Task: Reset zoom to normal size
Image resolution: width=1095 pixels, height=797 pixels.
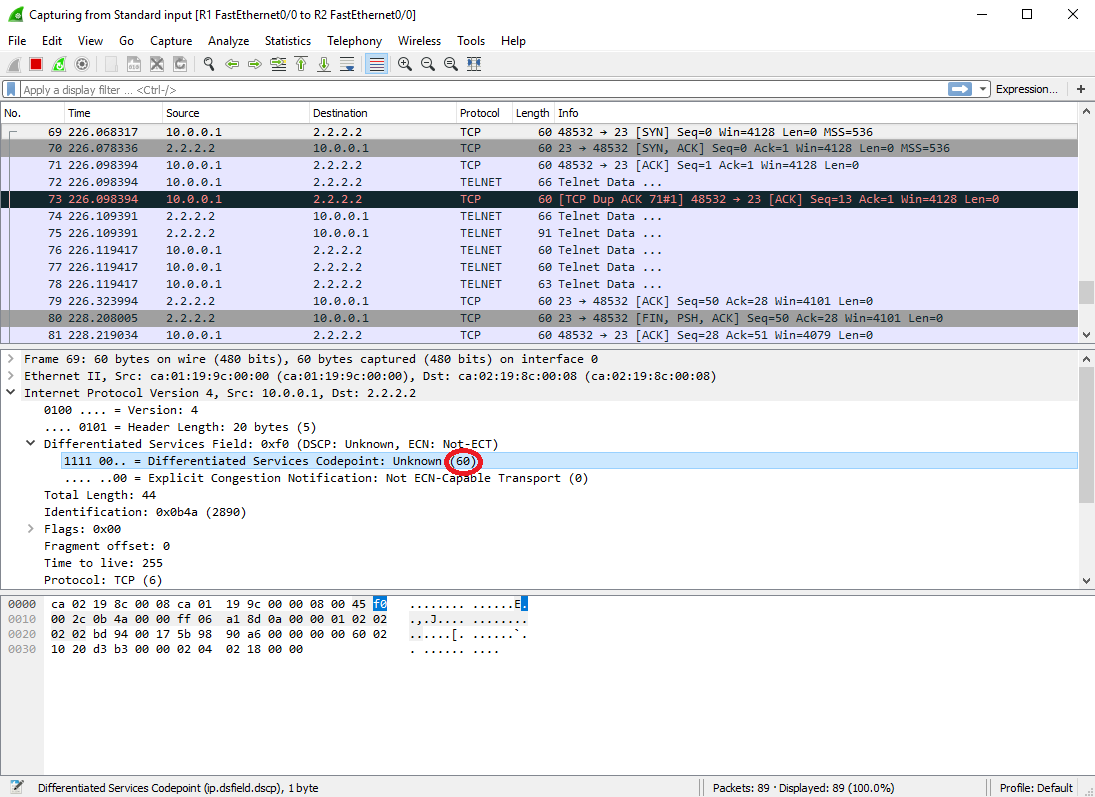Action: 450,63
